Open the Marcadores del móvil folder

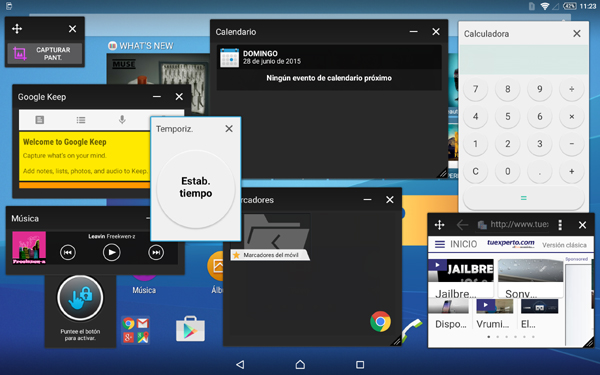point(270,237)
